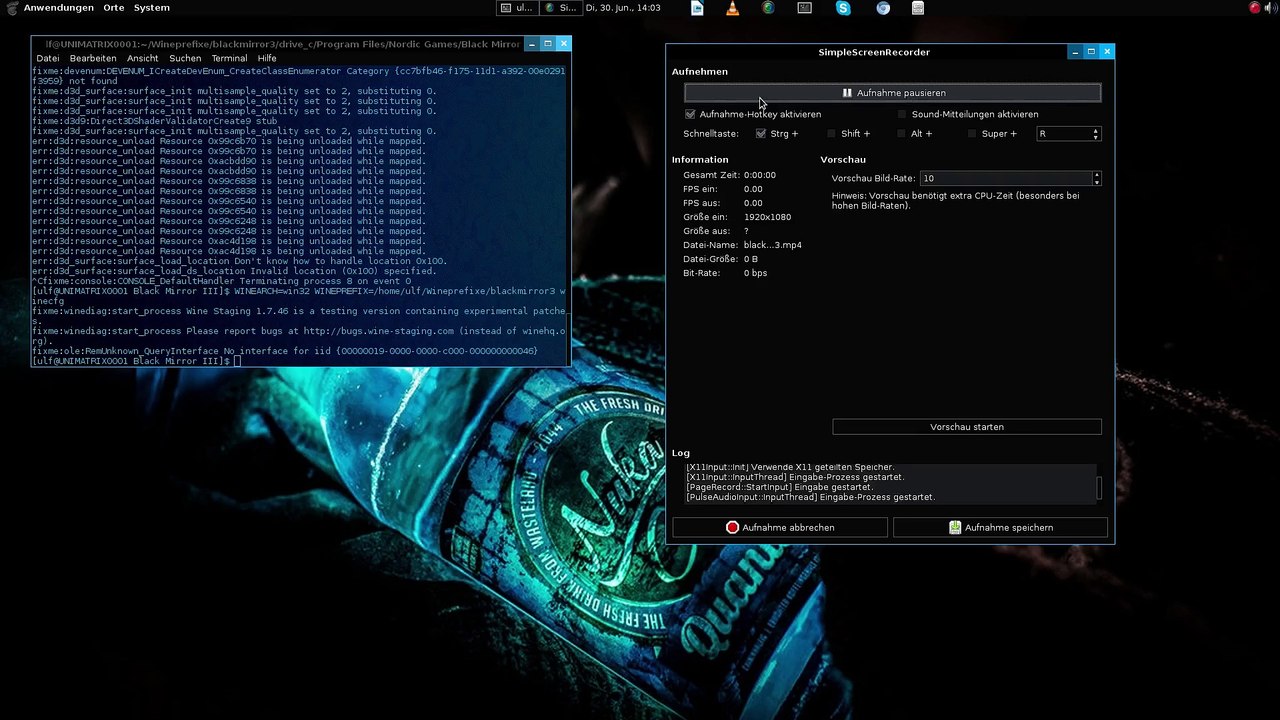
Task: Click the SimpleScreenRecorder window title bar
Action: click(x=873, y=52)
